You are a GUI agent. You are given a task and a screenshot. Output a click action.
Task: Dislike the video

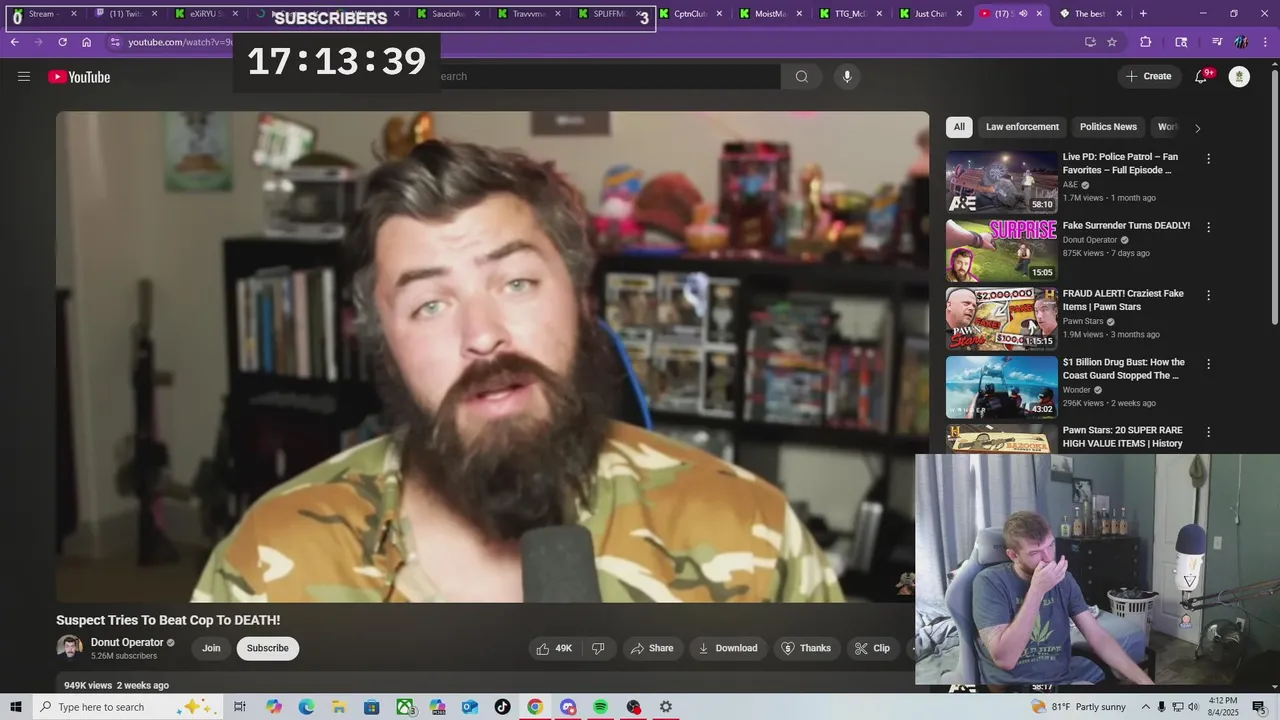[598, 648]
